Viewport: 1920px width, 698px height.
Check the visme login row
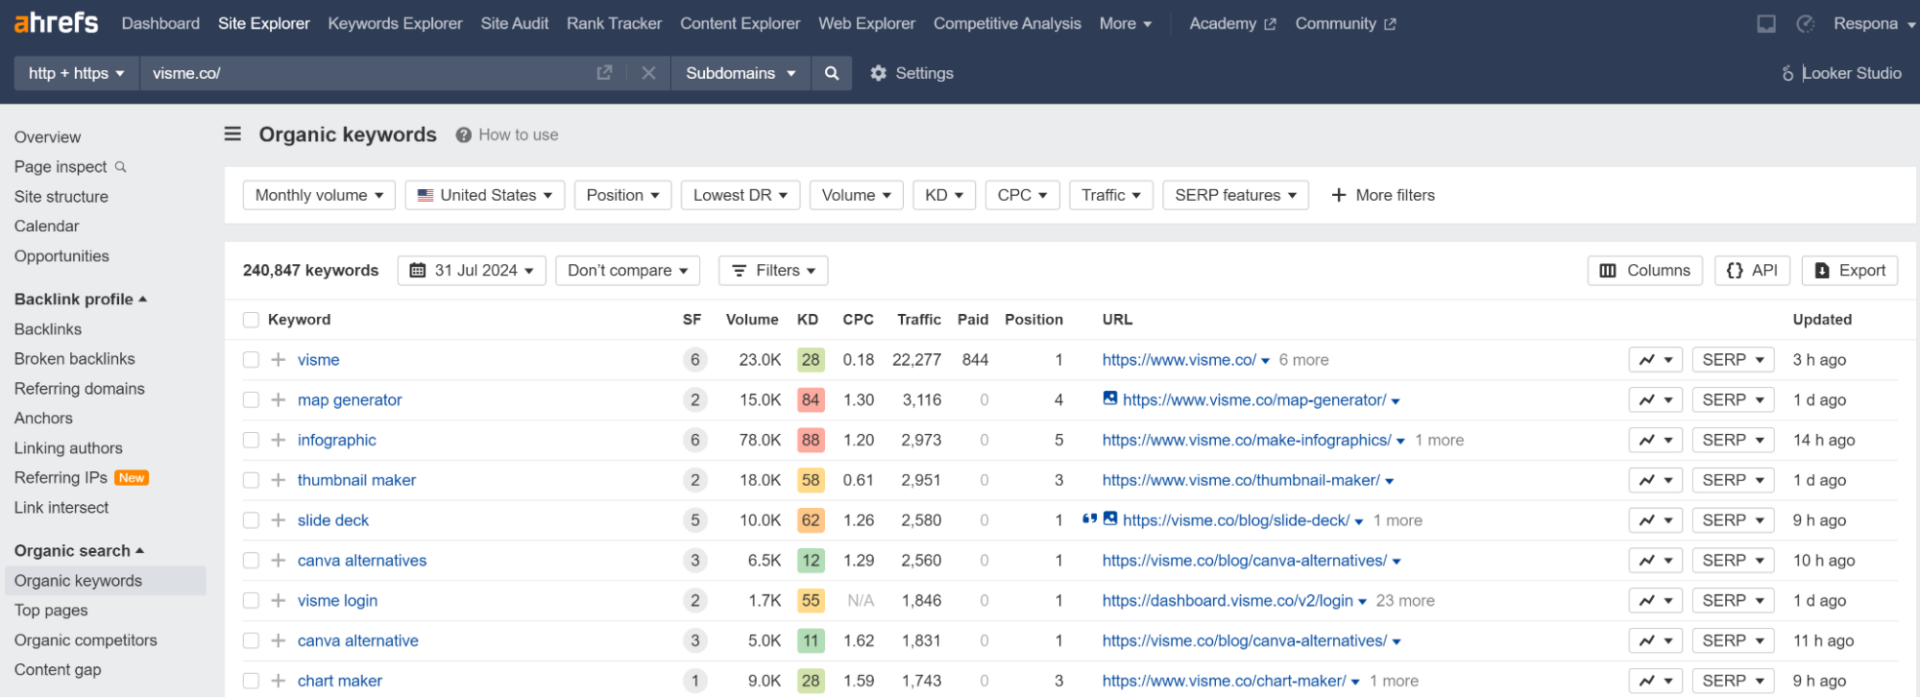pos(251,601)
